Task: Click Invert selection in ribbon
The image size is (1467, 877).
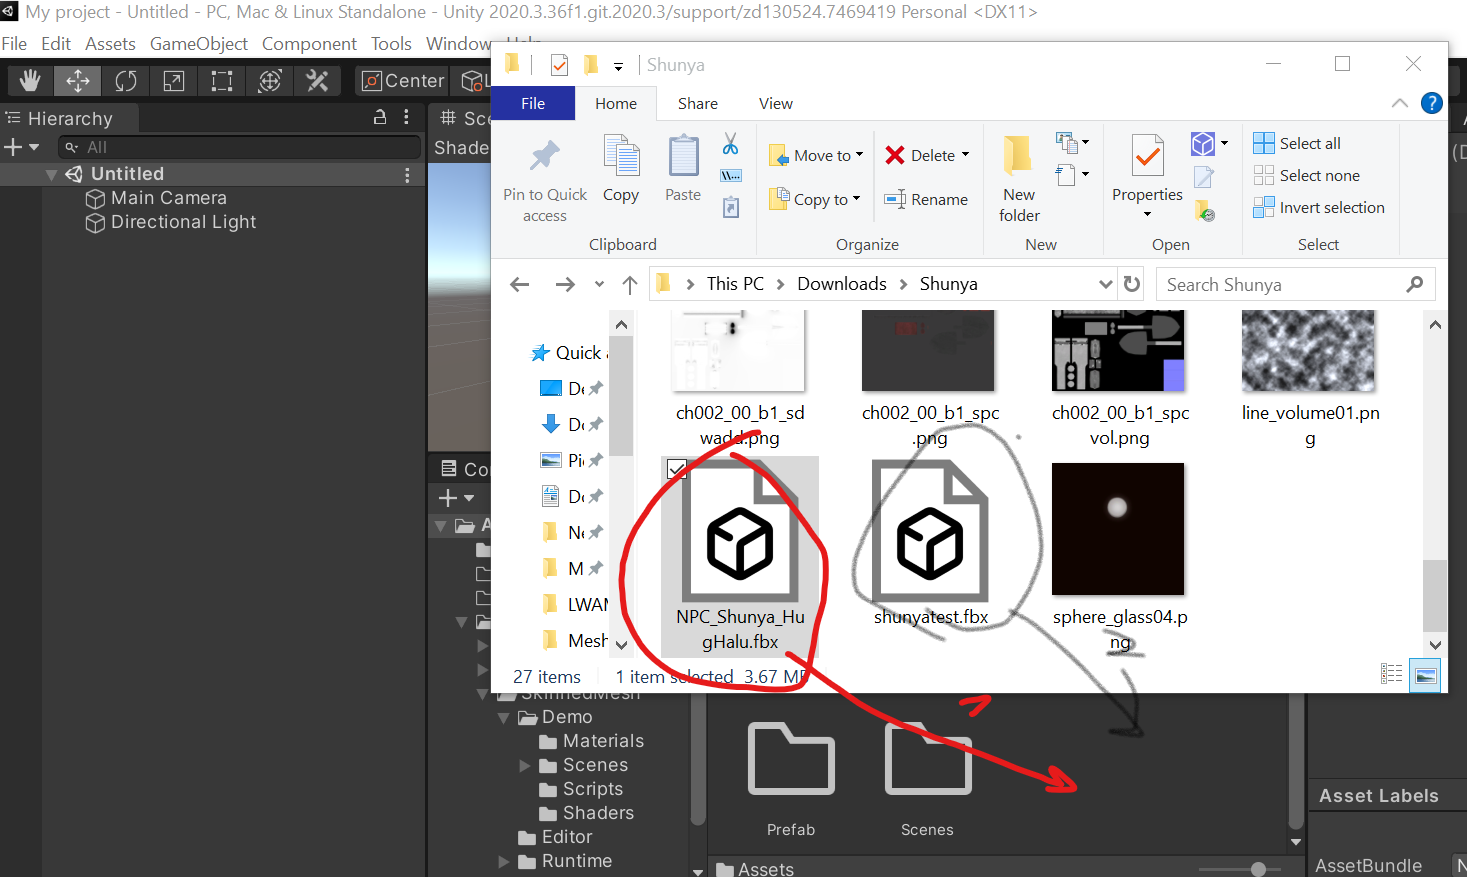Action: 1319,207
